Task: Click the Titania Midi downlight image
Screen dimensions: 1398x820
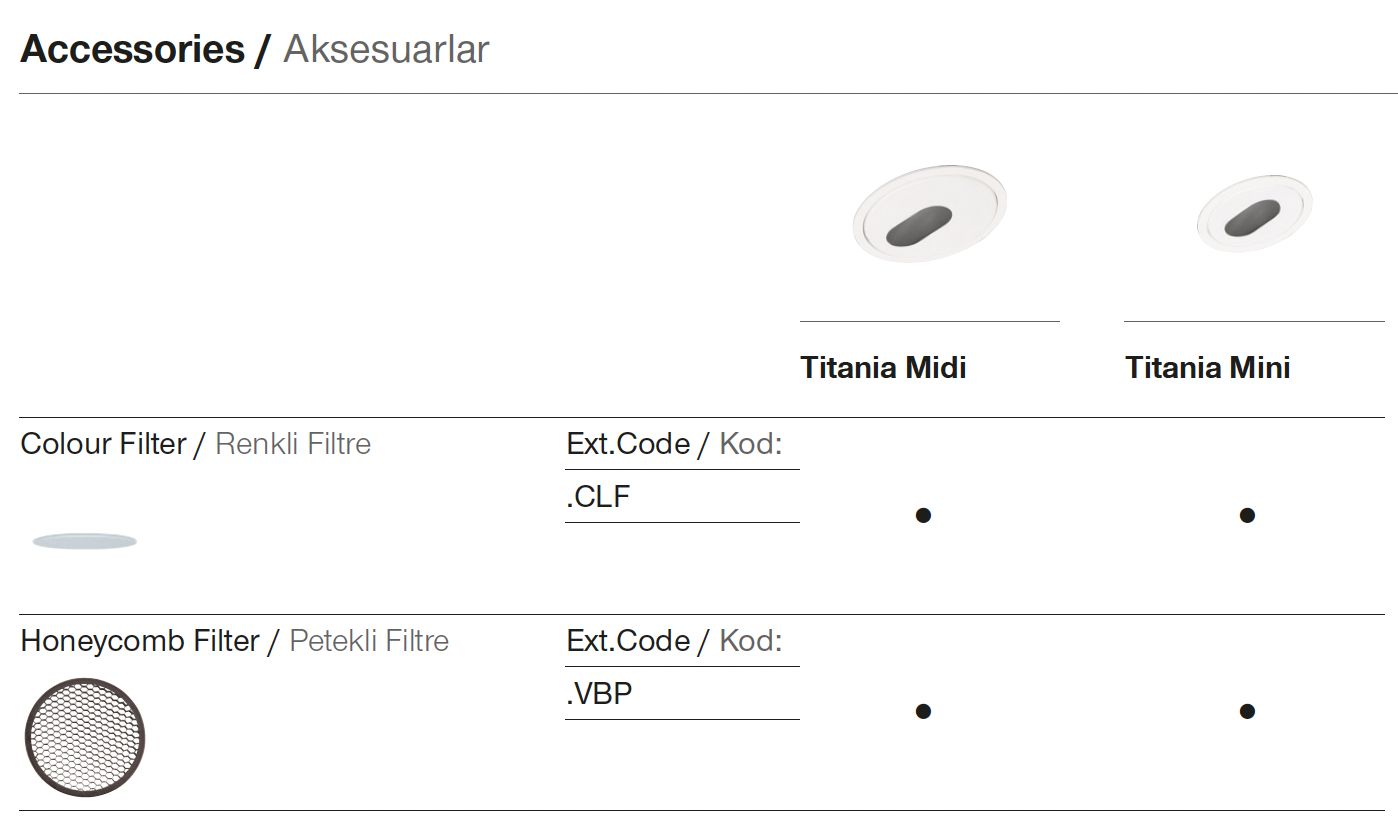Action: pyautogui.click(x=929, y=214)
